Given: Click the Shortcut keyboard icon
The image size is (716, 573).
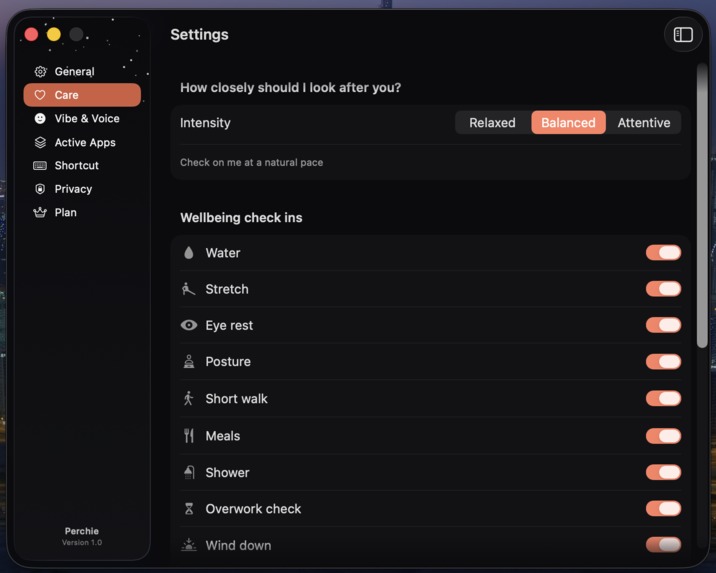Looking at the screenshot, I should coord(40,165).
